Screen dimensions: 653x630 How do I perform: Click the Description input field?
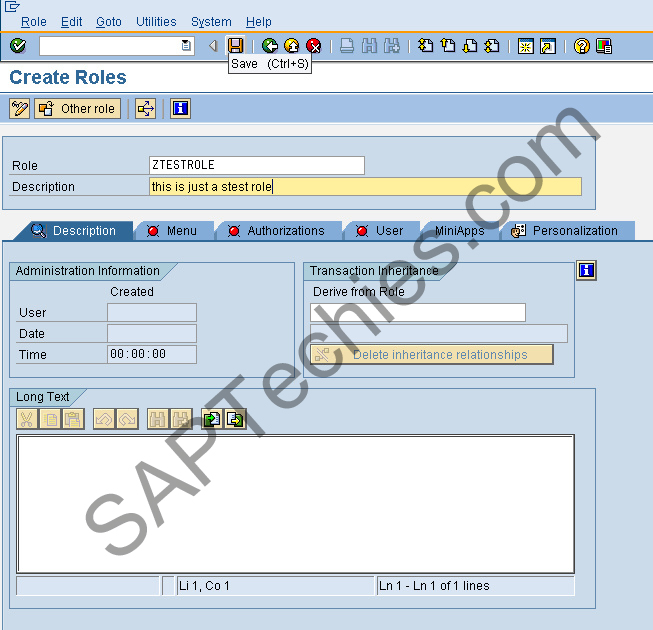coord(365,187)
